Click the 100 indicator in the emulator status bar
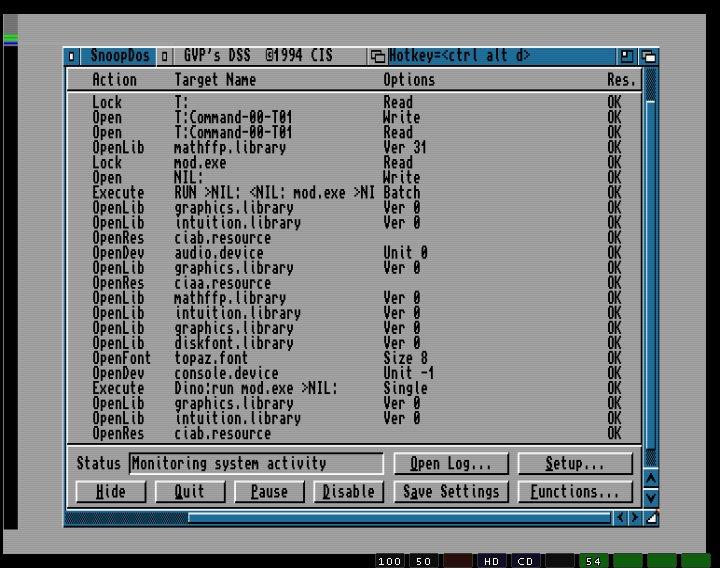This screenshot has width=720, height=568. point(389,561)
